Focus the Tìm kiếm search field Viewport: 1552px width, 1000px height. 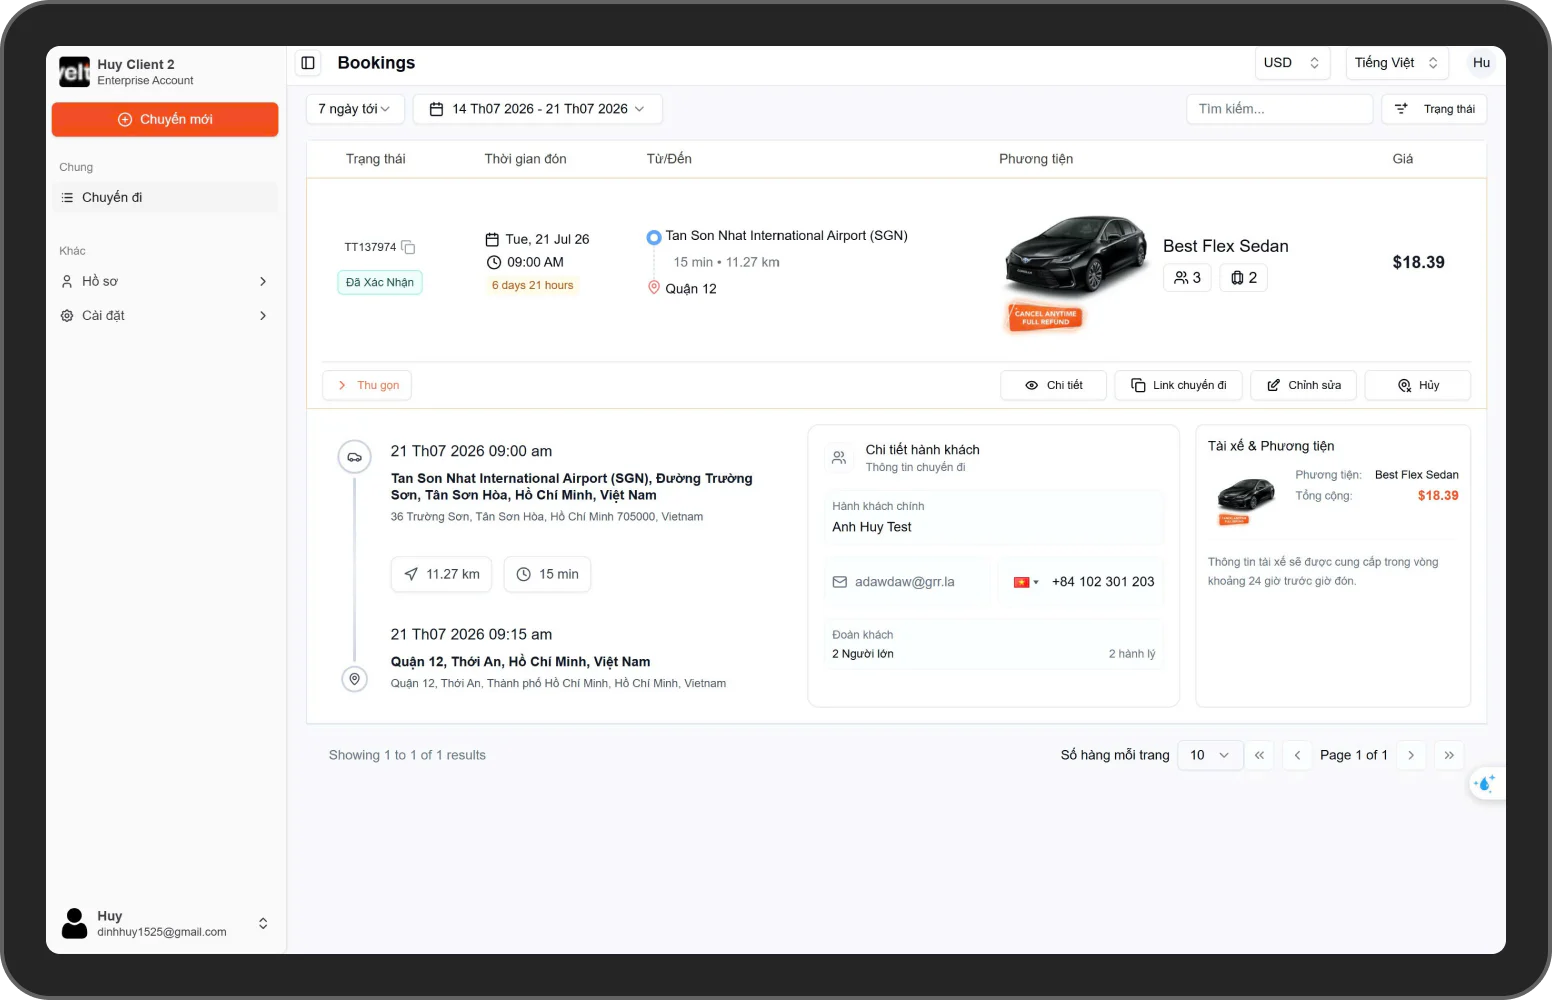[x=1279, y=109]
